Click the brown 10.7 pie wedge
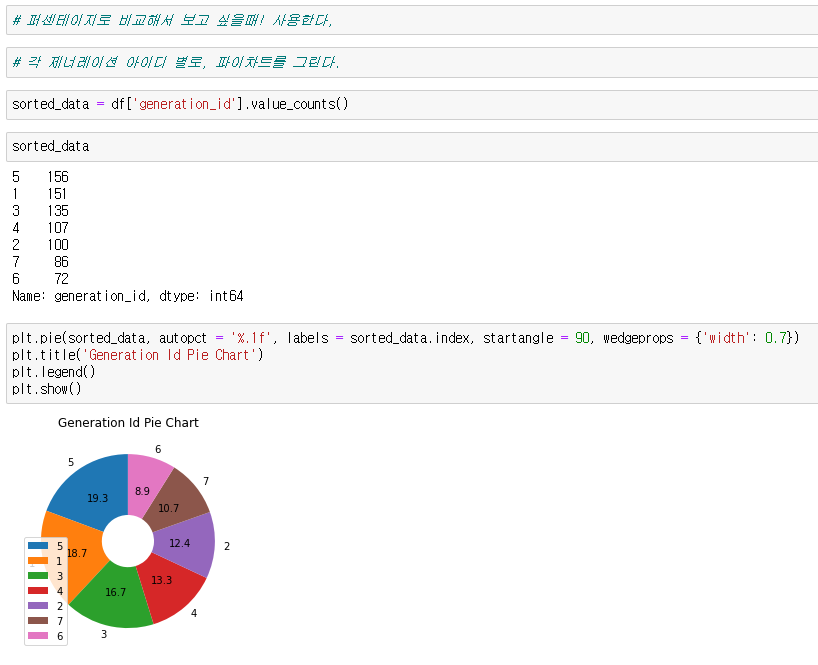Screen dimensions: 818x665 pyautogui.click(x=177, y=501)
